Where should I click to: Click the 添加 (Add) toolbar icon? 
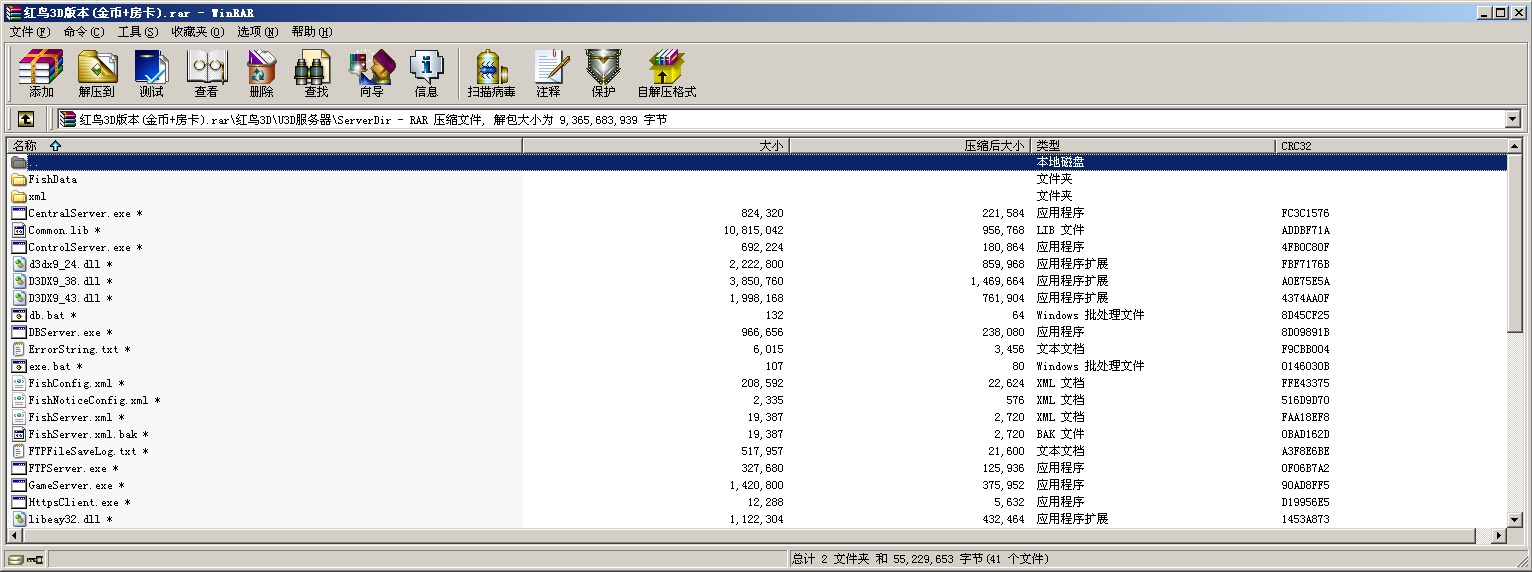coord(41,73)
